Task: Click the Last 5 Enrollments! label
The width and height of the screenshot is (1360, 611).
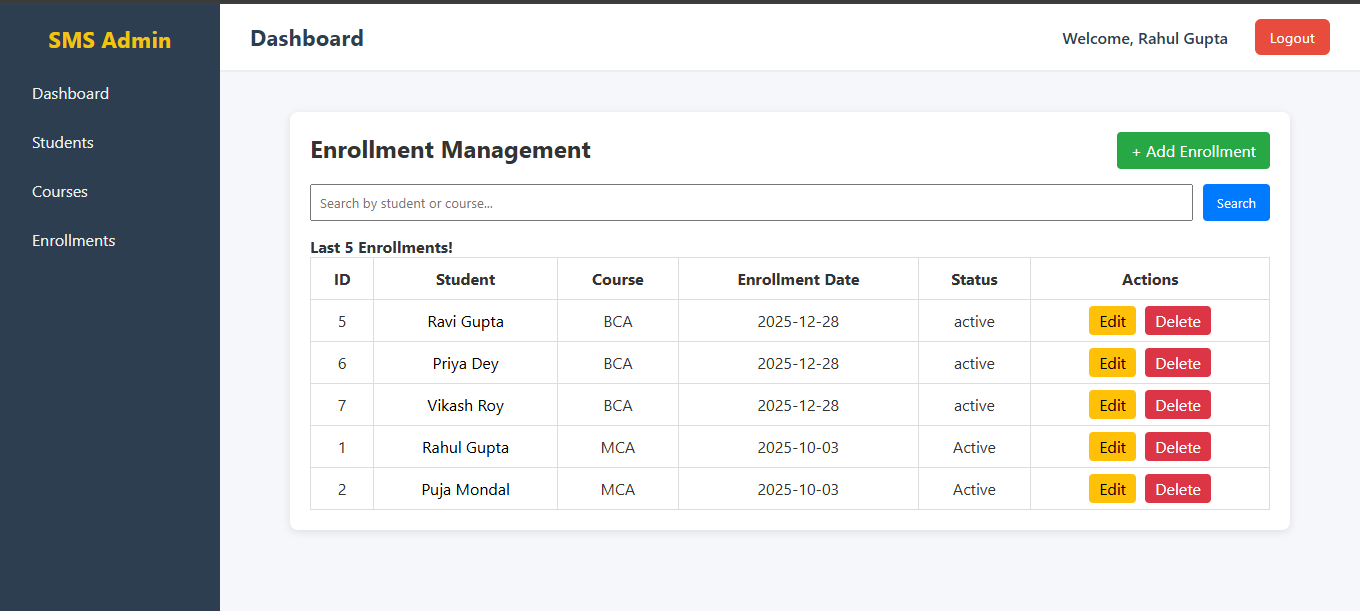Action: click(x=381, y=247)
